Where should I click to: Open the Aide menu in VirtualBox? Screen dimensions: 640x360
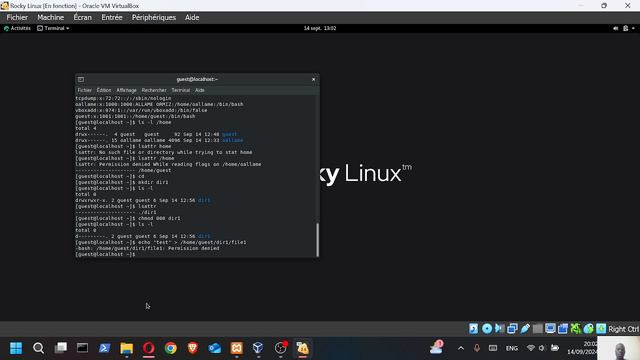click(x=192, y=18)
